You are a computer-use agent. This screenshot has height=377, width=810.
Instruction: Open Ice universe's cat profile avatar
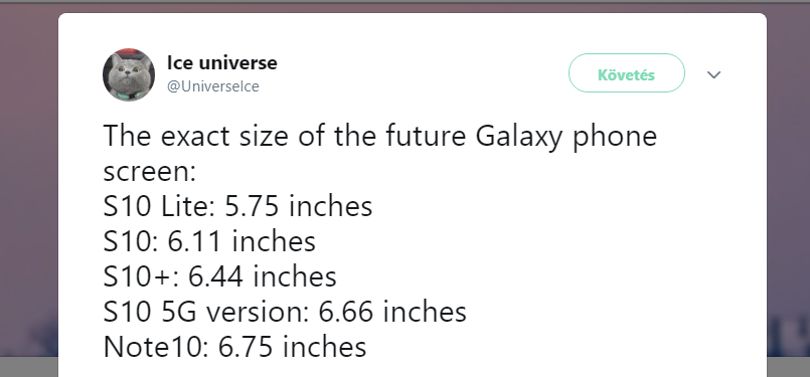coord(129,74)
